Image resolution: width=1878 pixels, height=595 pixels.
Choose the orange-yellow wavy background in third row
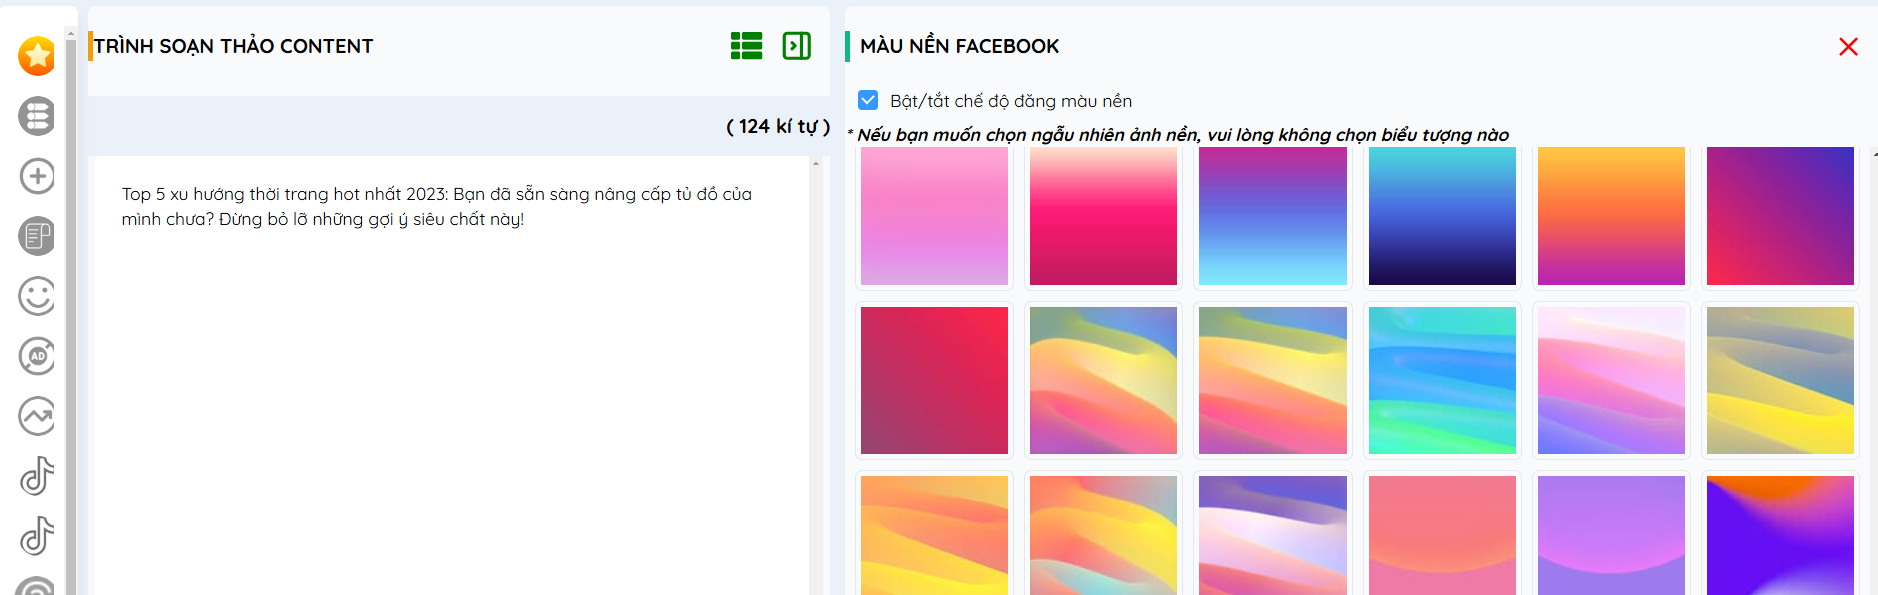(x=934, y=535)
